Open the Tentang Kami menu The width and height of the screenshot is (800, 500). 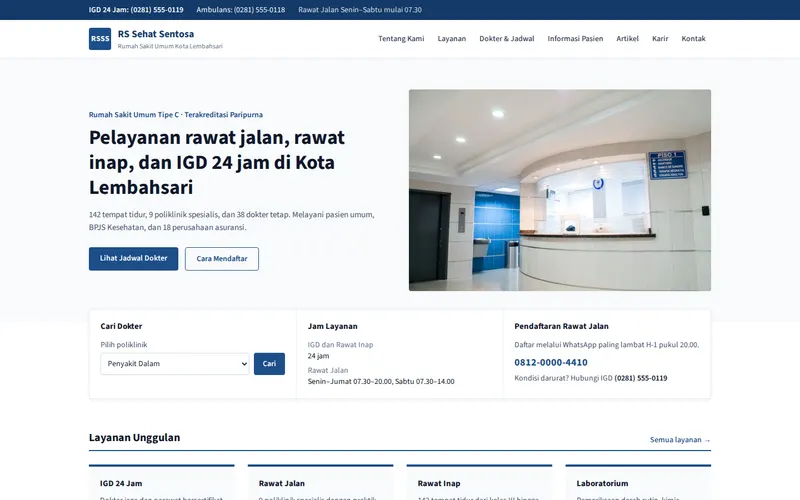tap(401, 39)
